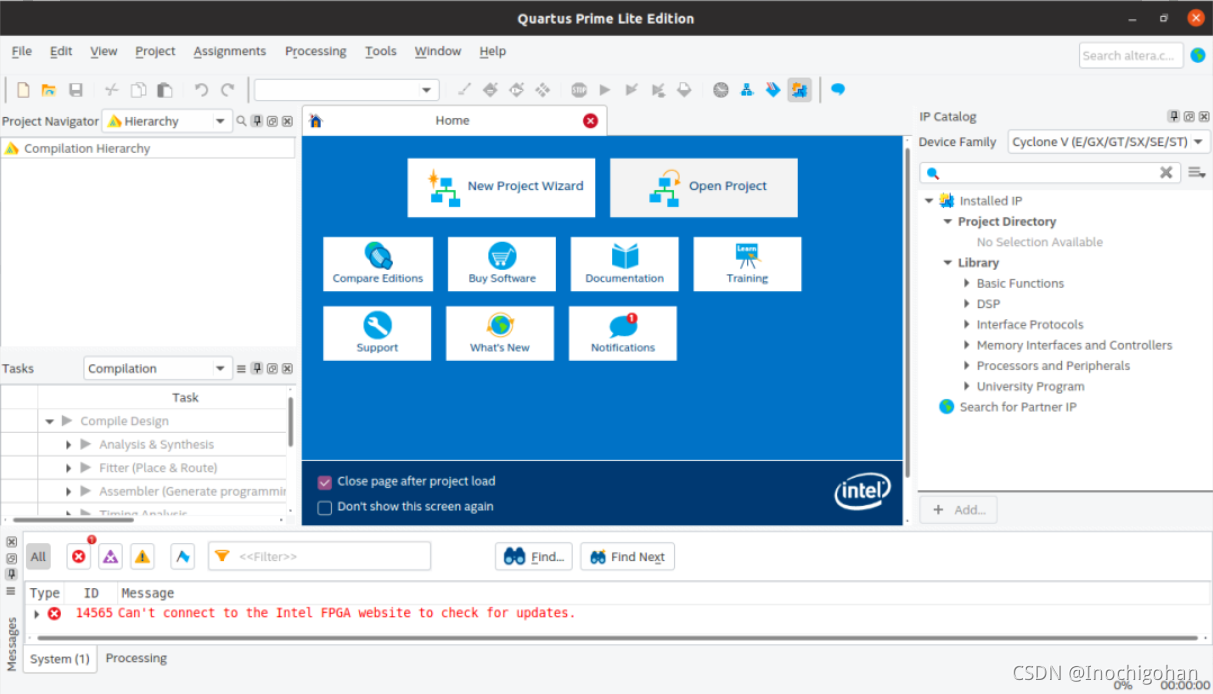Open the Notifications tile
1213x694 pixels.
click(623, 333)
